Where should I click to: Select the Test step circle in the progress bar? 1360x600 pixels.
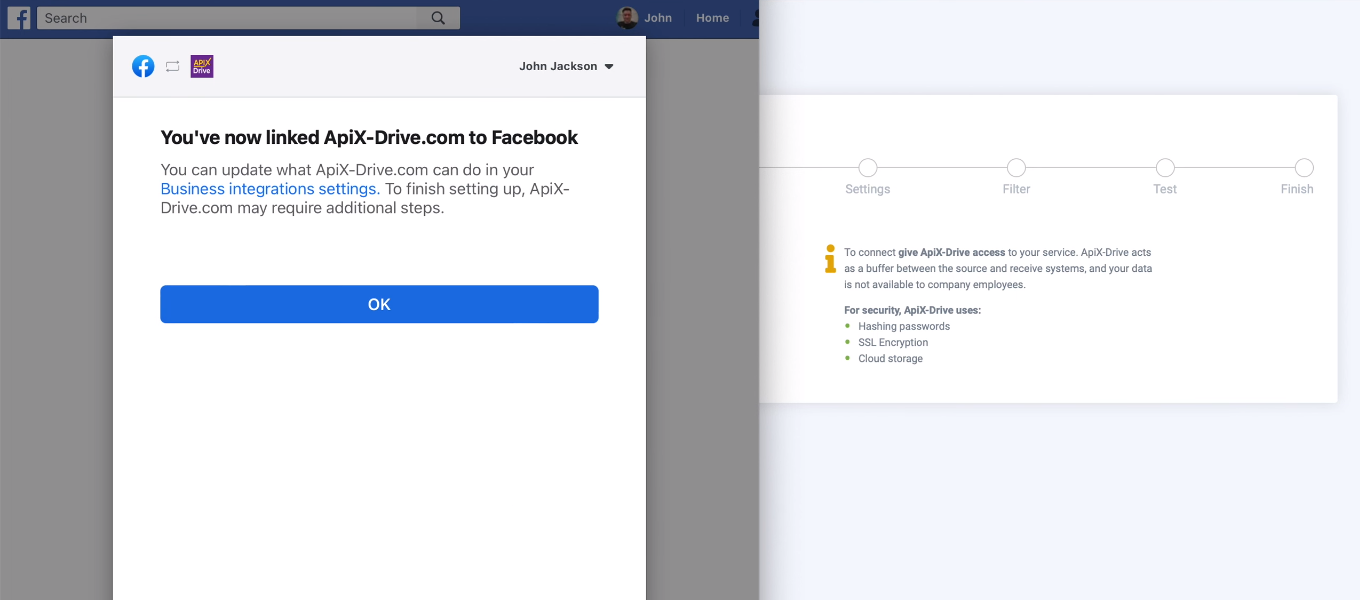(1165, 168)
